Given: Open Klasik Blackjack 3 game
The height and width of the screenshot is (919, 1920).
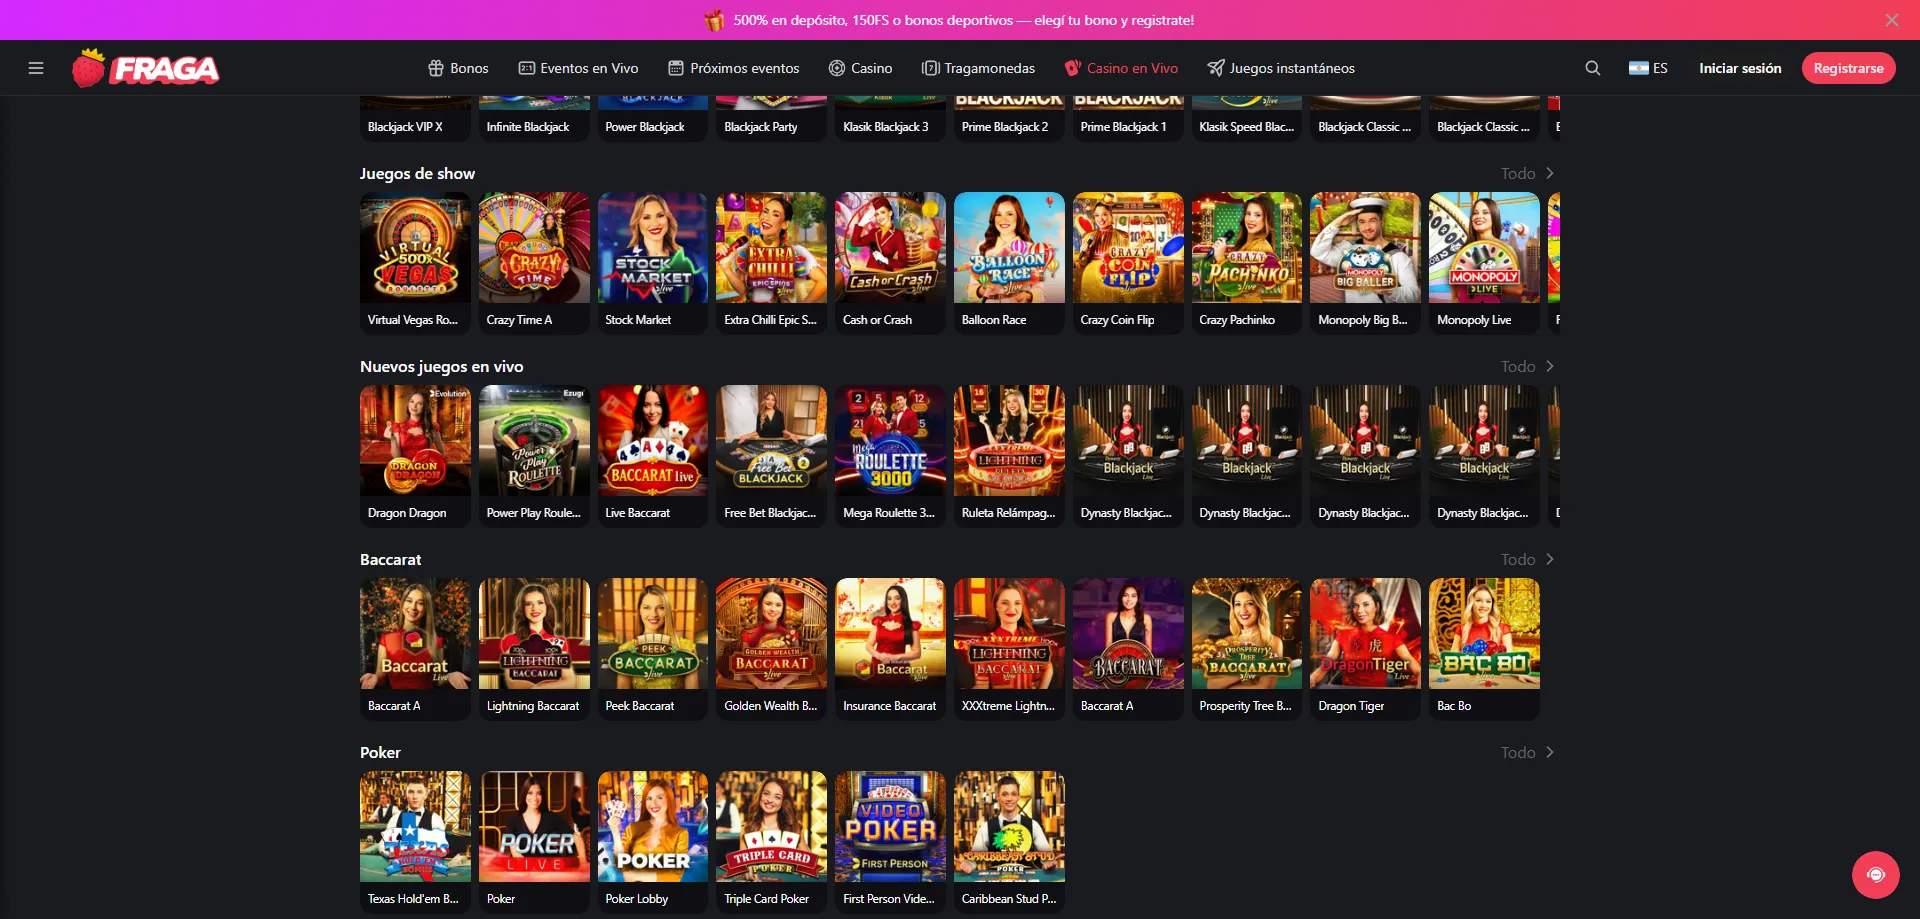Looking at the screenshot, I should point(890,119).
